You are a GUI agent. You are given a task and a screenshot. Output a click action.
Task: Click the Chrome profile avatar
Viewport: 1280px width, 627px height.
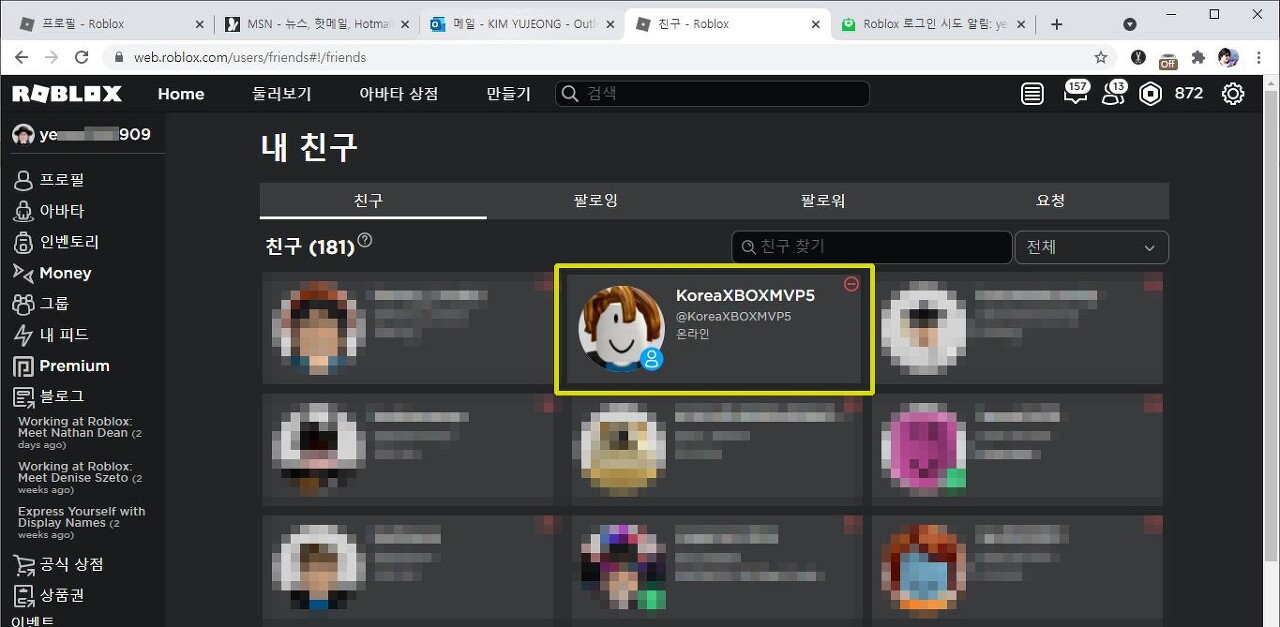point(1228,58)
